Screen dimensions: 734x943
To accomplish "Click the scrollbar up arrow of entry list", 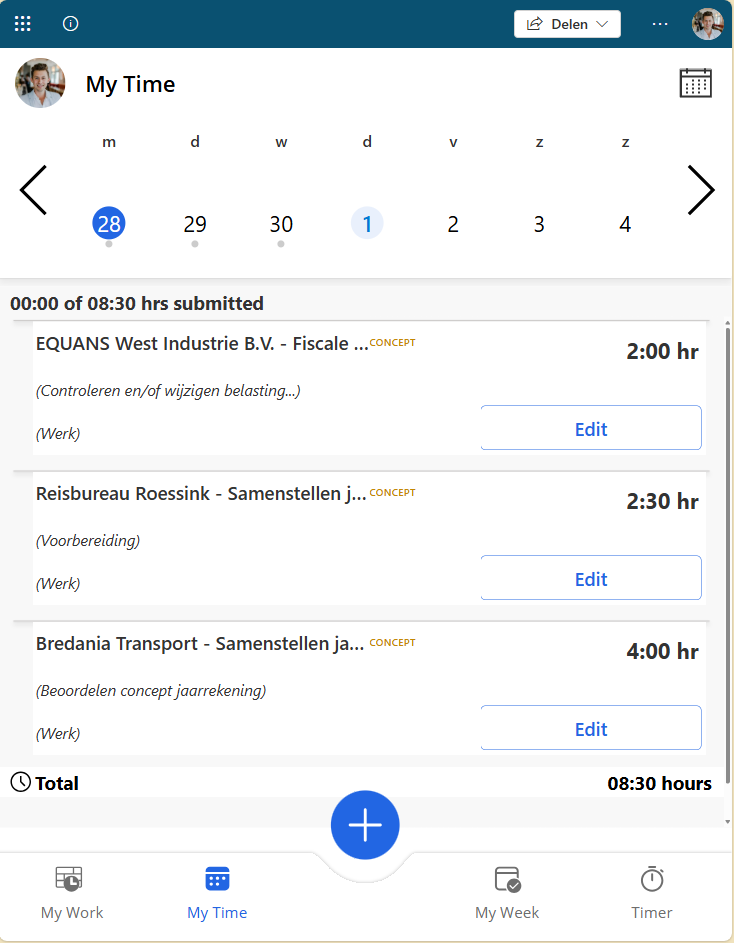I will [728, 324].
